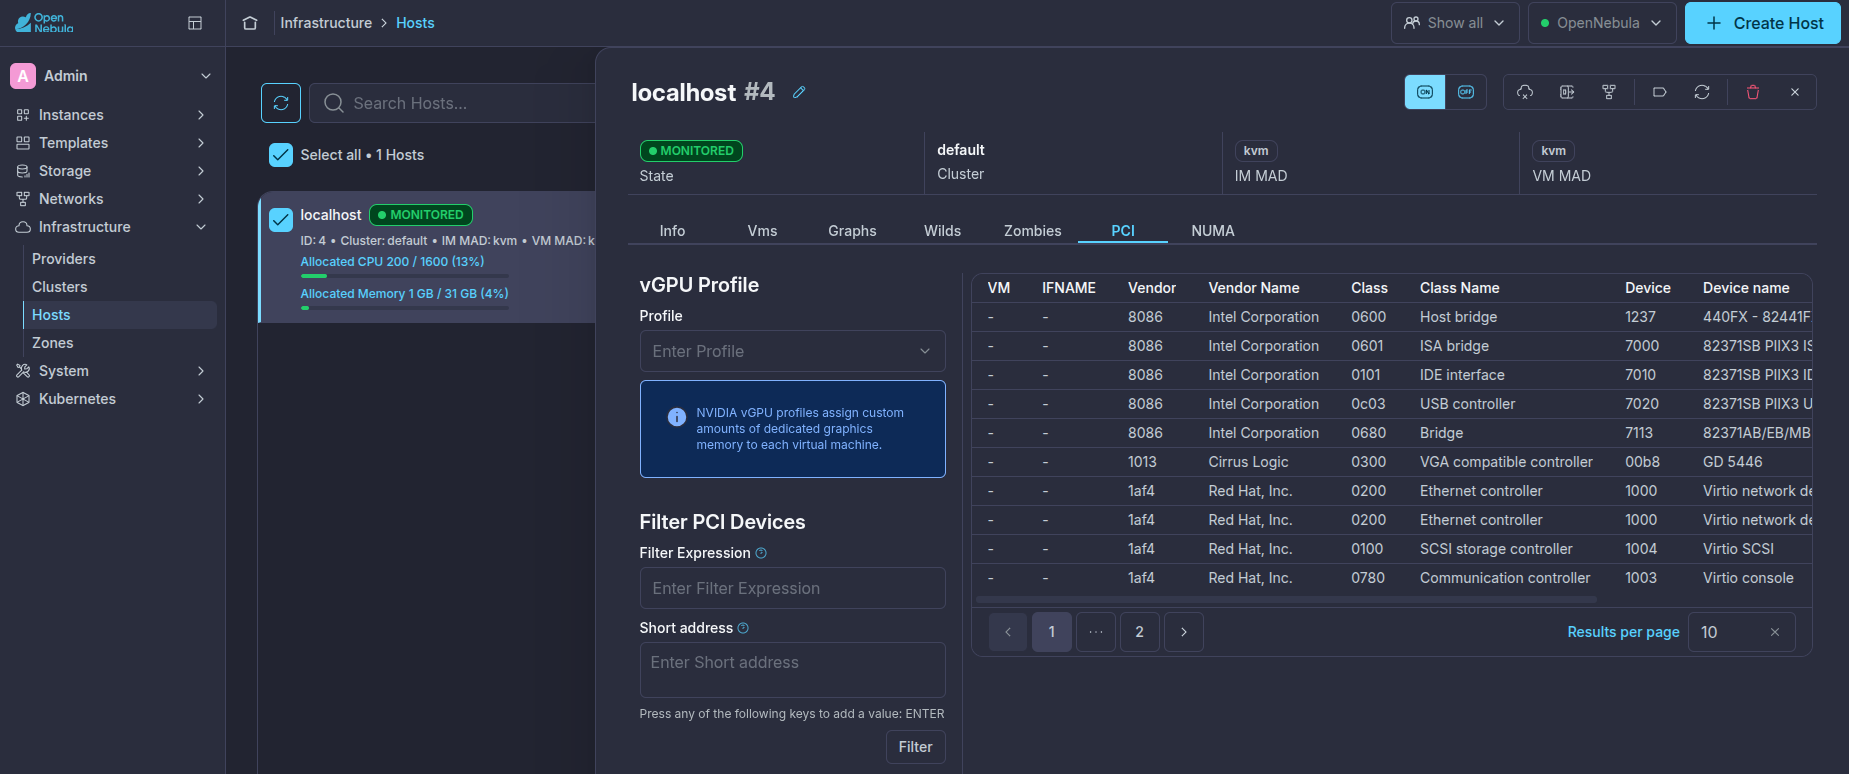Expand the Admin user menu
This screenshot has height=774, width=1849.
coord(206,76)
